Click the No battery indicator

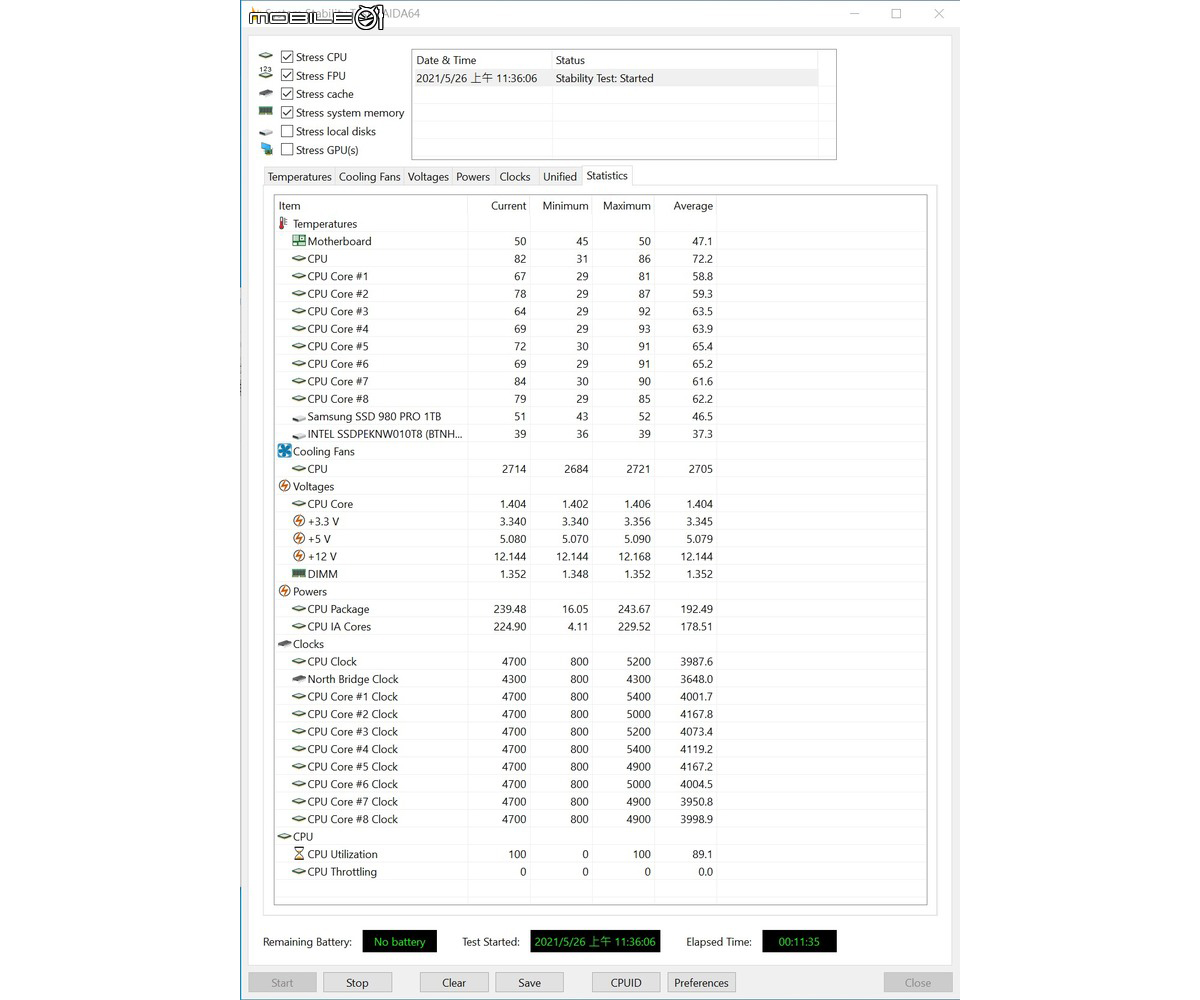point(399,941)
